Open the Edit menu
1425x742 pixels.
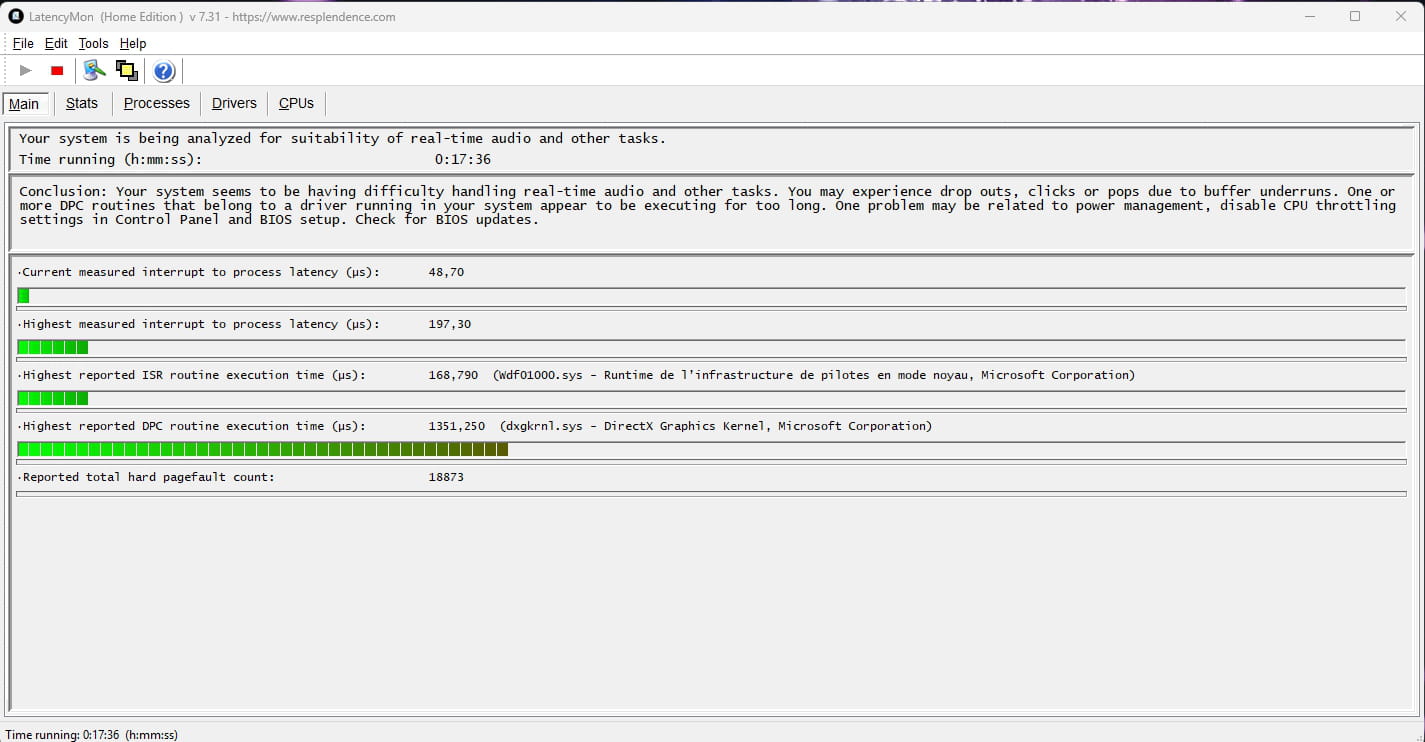click(x=56, y=43)
